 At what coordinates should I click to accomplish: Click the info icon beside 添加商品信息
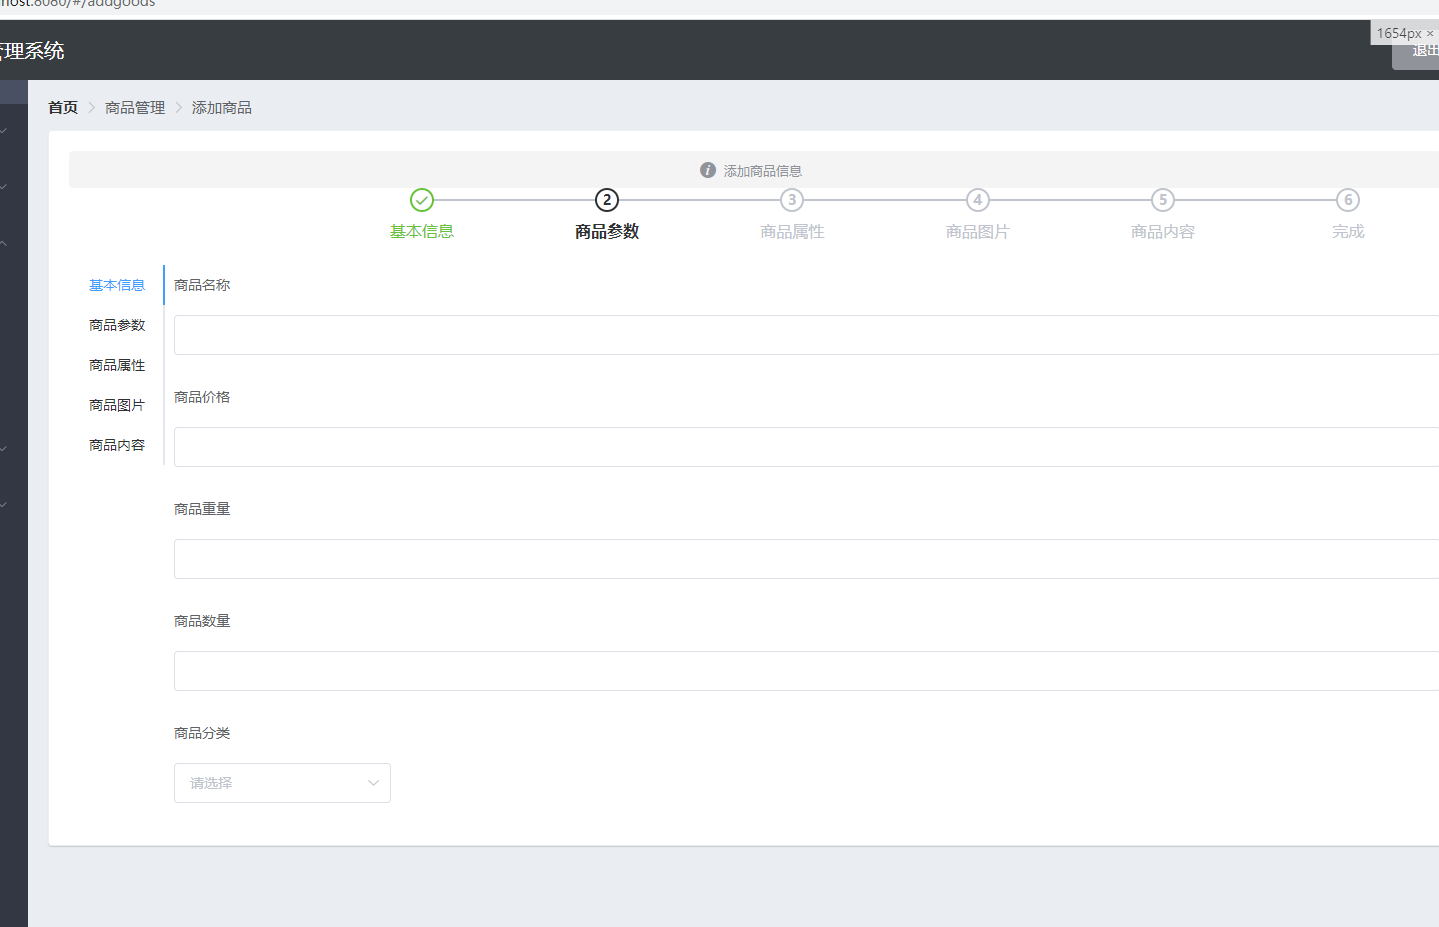(708, 170)
